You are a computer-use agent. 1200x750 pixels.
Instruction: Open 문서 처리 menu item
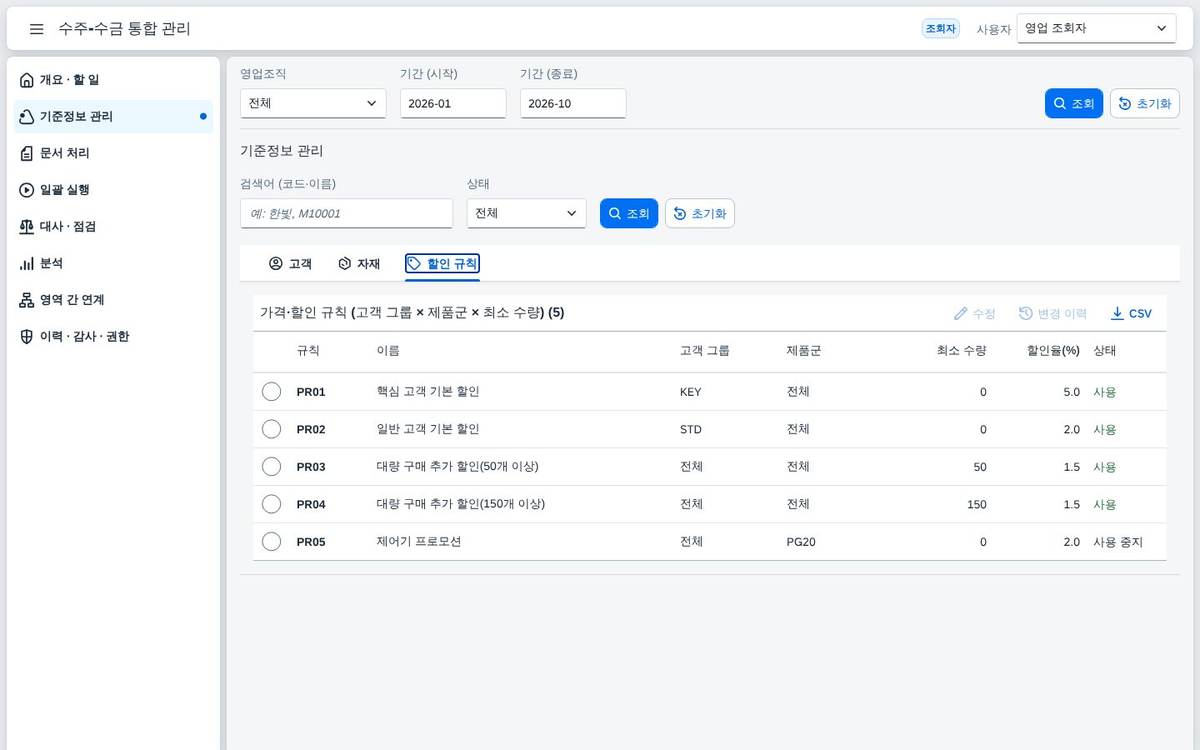115,153
